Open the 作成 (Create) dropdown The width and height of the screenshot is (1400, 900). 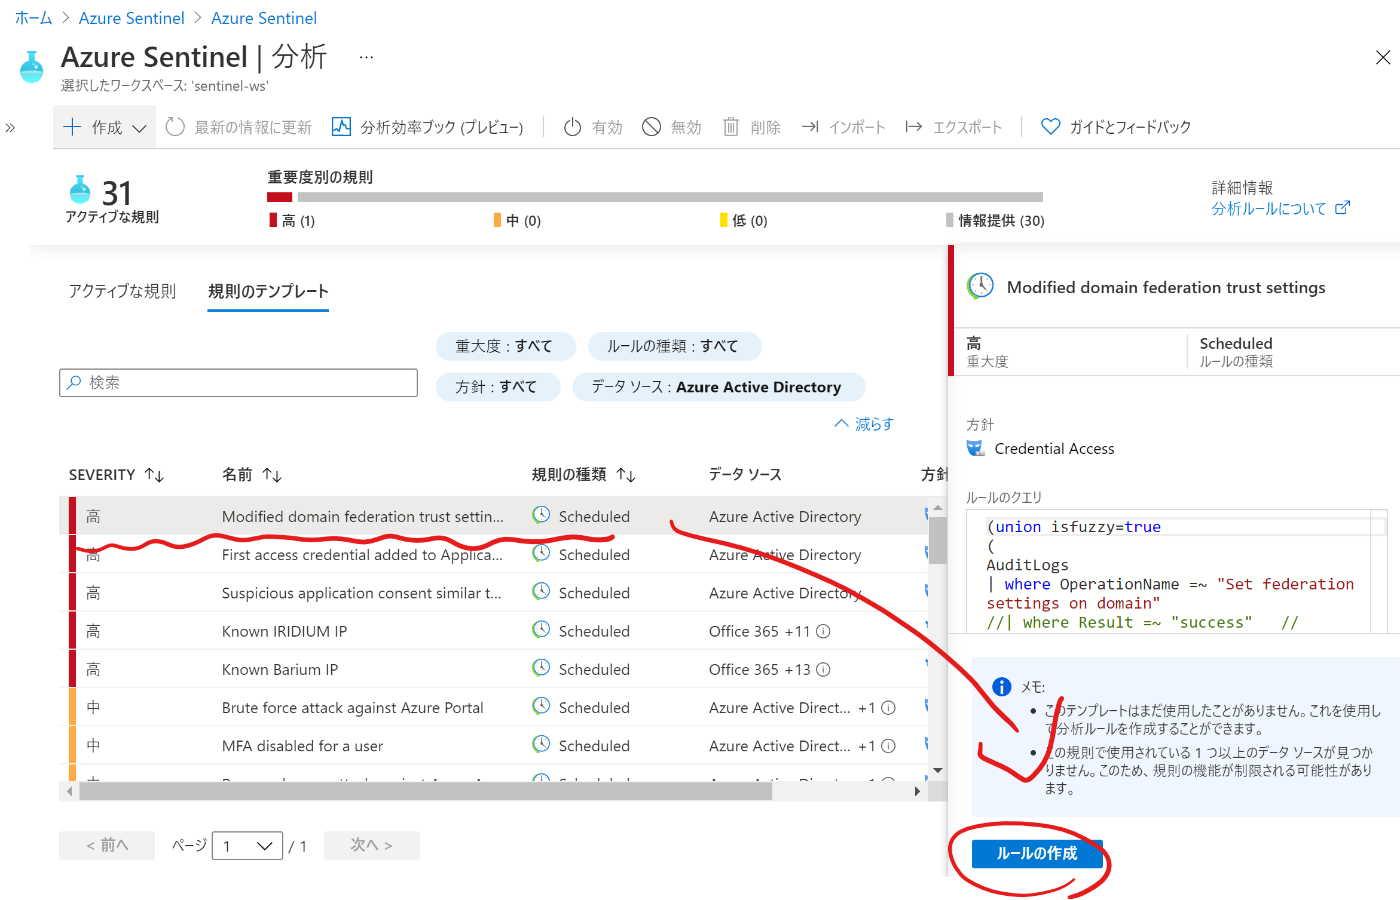pyautogui.click(x=104, y=127)
